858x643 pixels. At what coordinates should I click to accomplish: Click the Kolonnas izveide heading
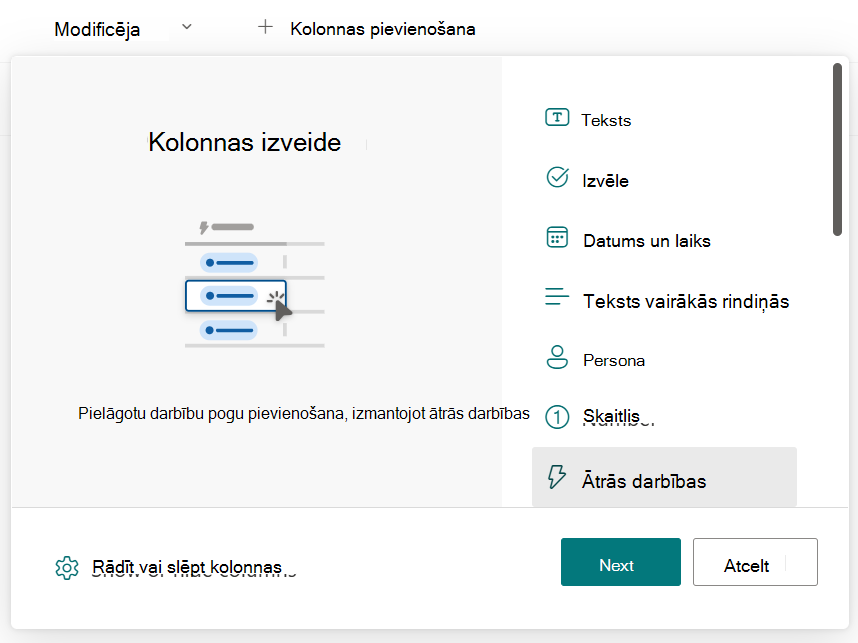click(245, 142)
